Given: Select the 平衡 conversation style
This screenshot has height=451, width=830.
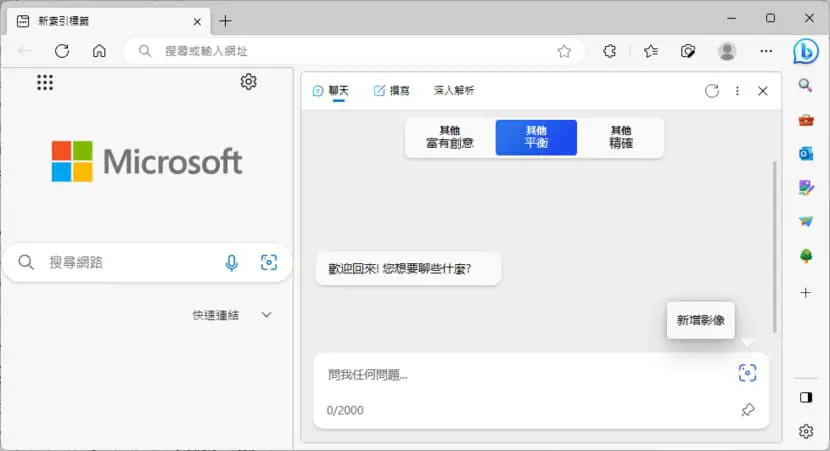Looking at the screenshot, I should pos(536,137).
